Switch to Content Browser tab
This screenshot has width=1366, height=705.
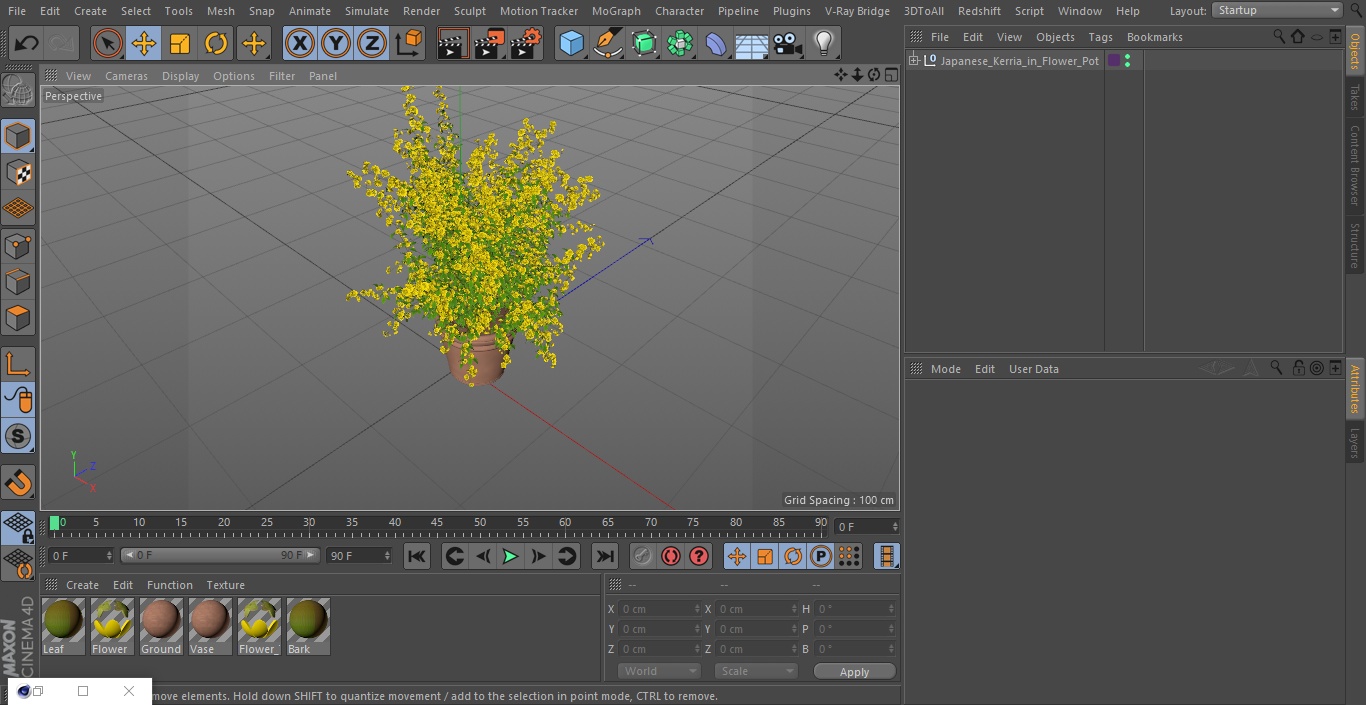click(1355, 165)
